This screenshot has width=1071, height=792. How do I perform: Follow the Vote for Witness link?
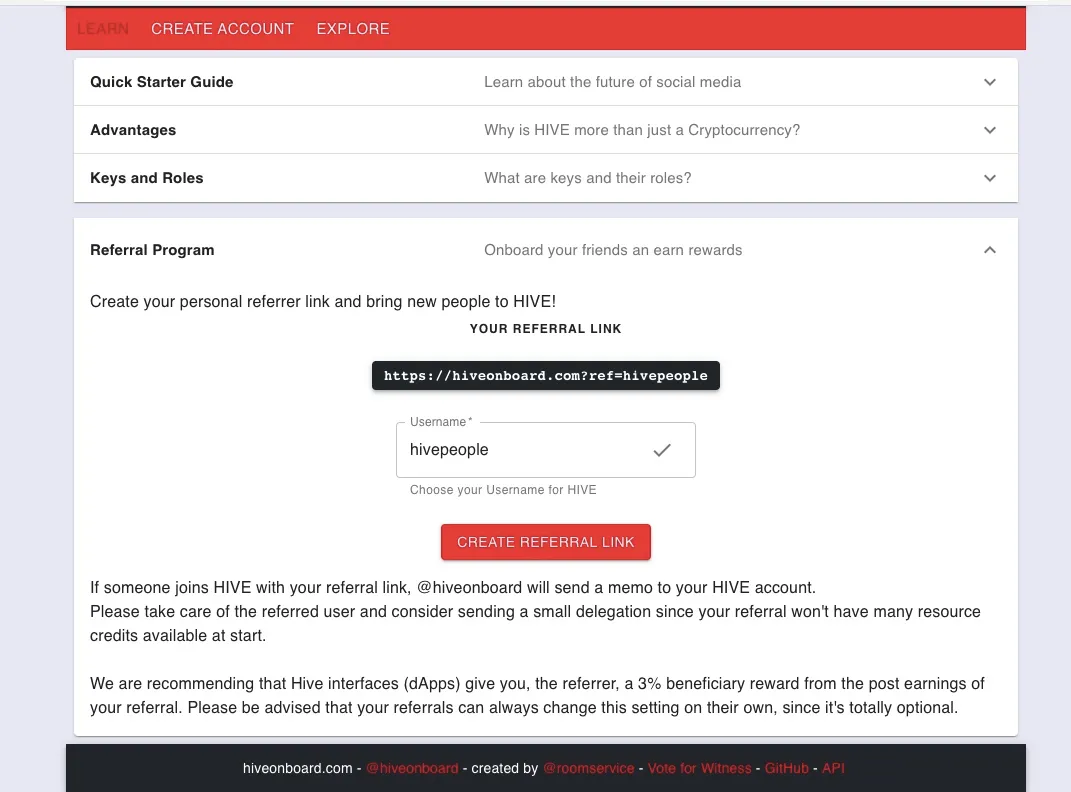(x=699, y=768)
